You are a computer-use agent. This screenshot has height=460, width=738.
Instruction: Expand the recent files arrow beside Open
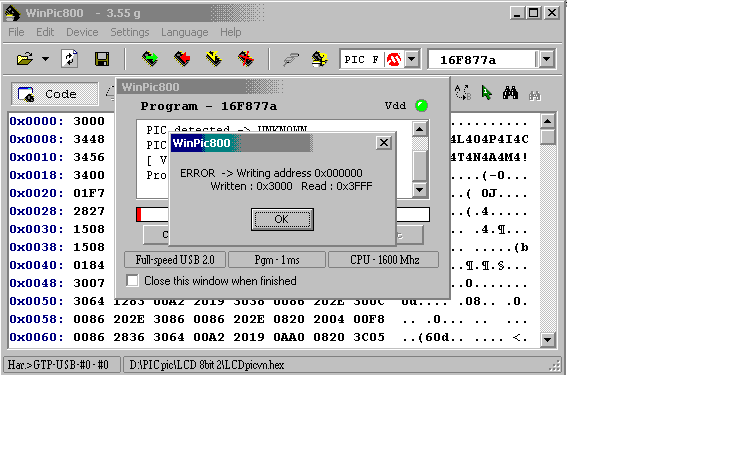[45, 59]
